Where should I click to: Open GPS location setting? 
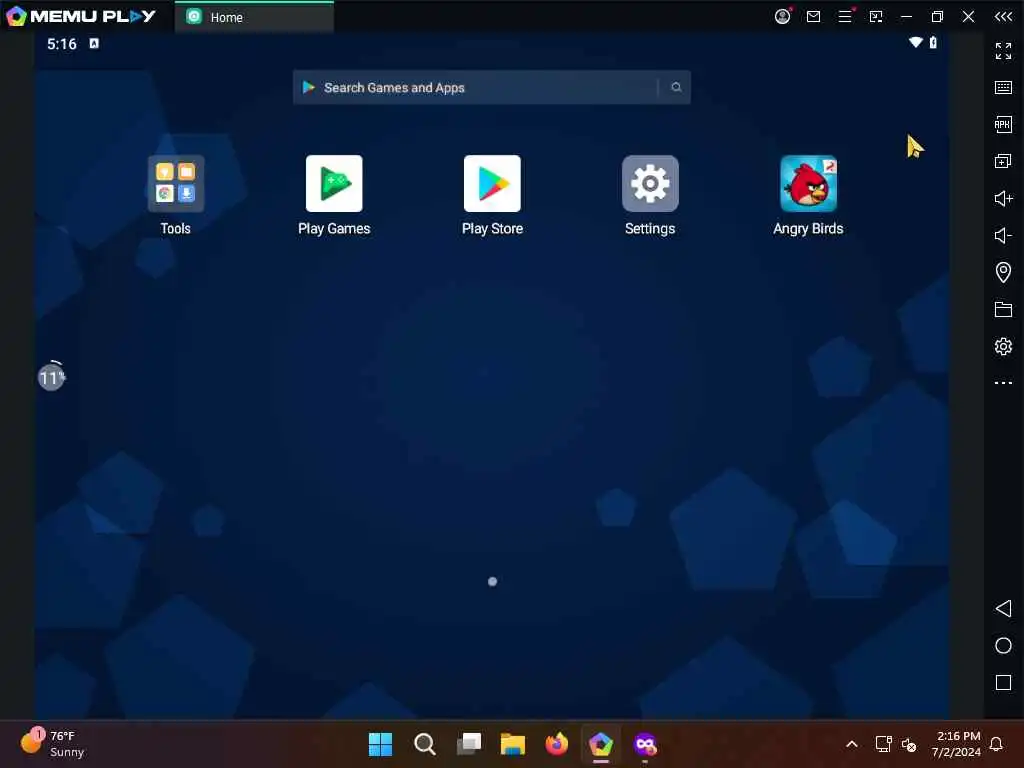point(1003,272)
